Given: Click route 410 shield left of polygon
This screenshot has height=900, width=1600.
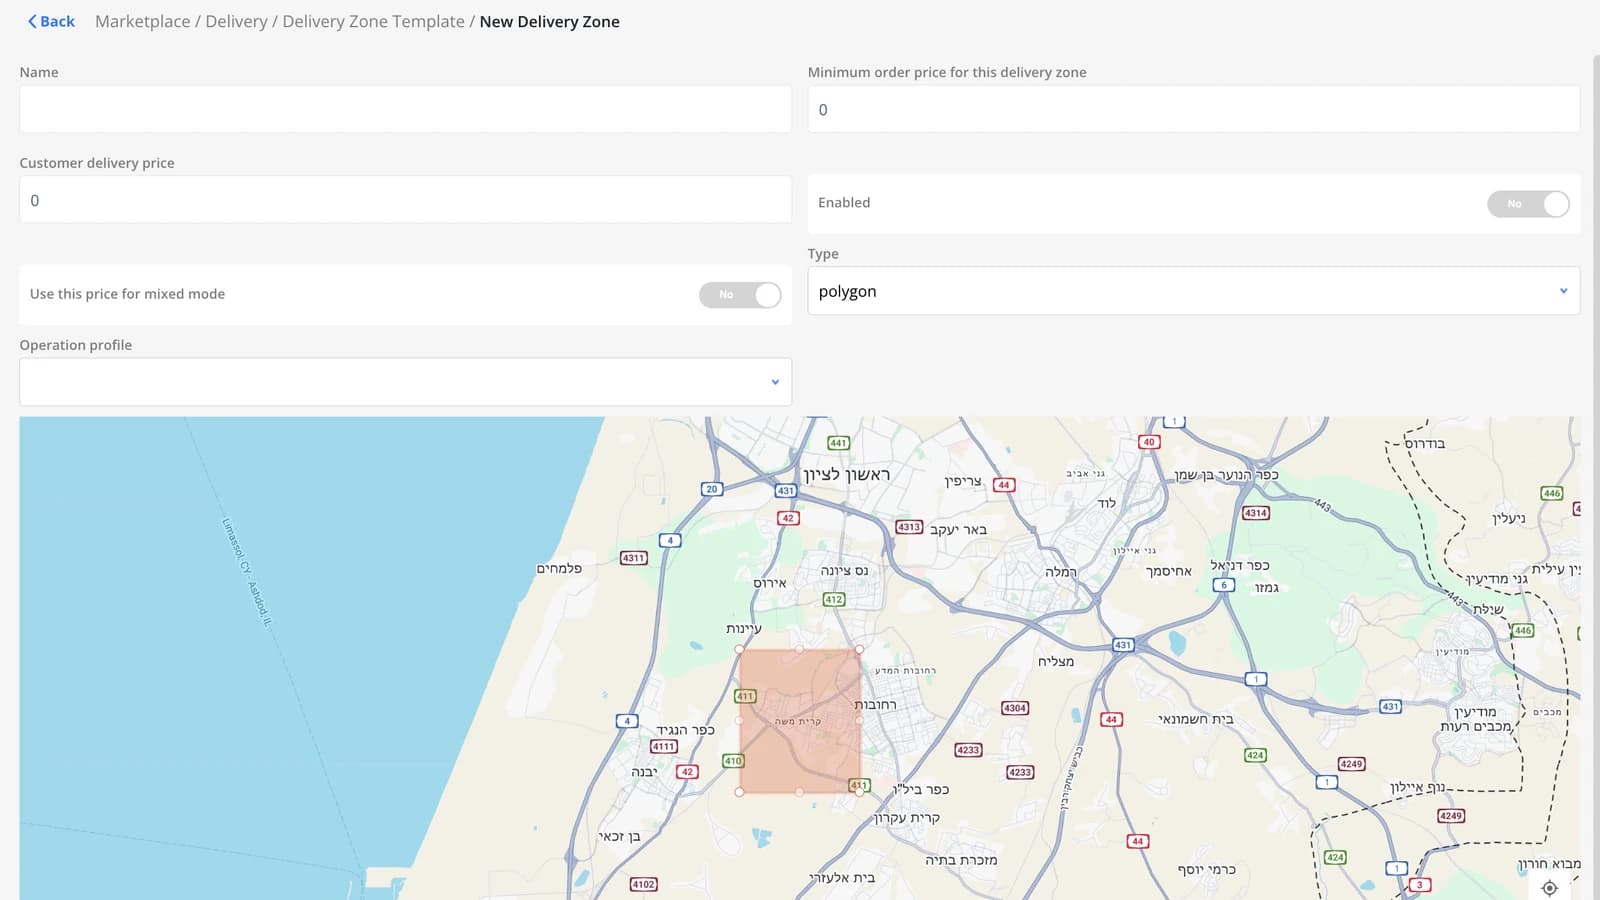Looking at the screenshot, I should [733, 761].
